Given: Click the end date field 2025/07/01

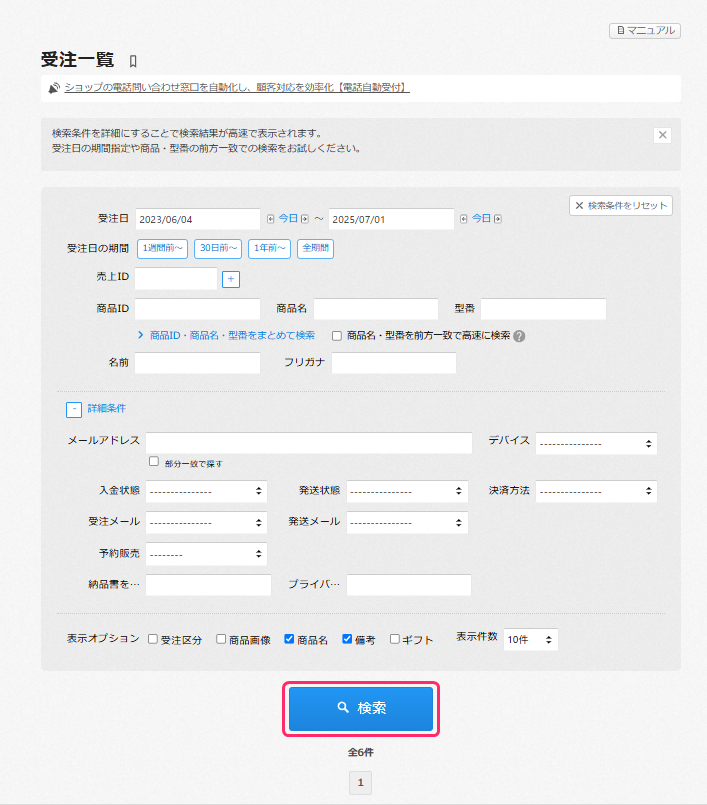Looking at the screenshot, I should pyautogui.click(x=391, y=219).
